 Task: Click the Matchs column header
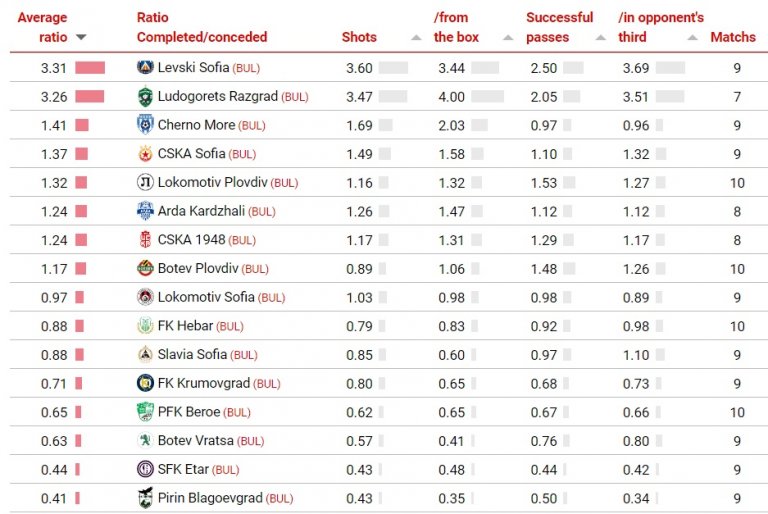click(733, 37)
